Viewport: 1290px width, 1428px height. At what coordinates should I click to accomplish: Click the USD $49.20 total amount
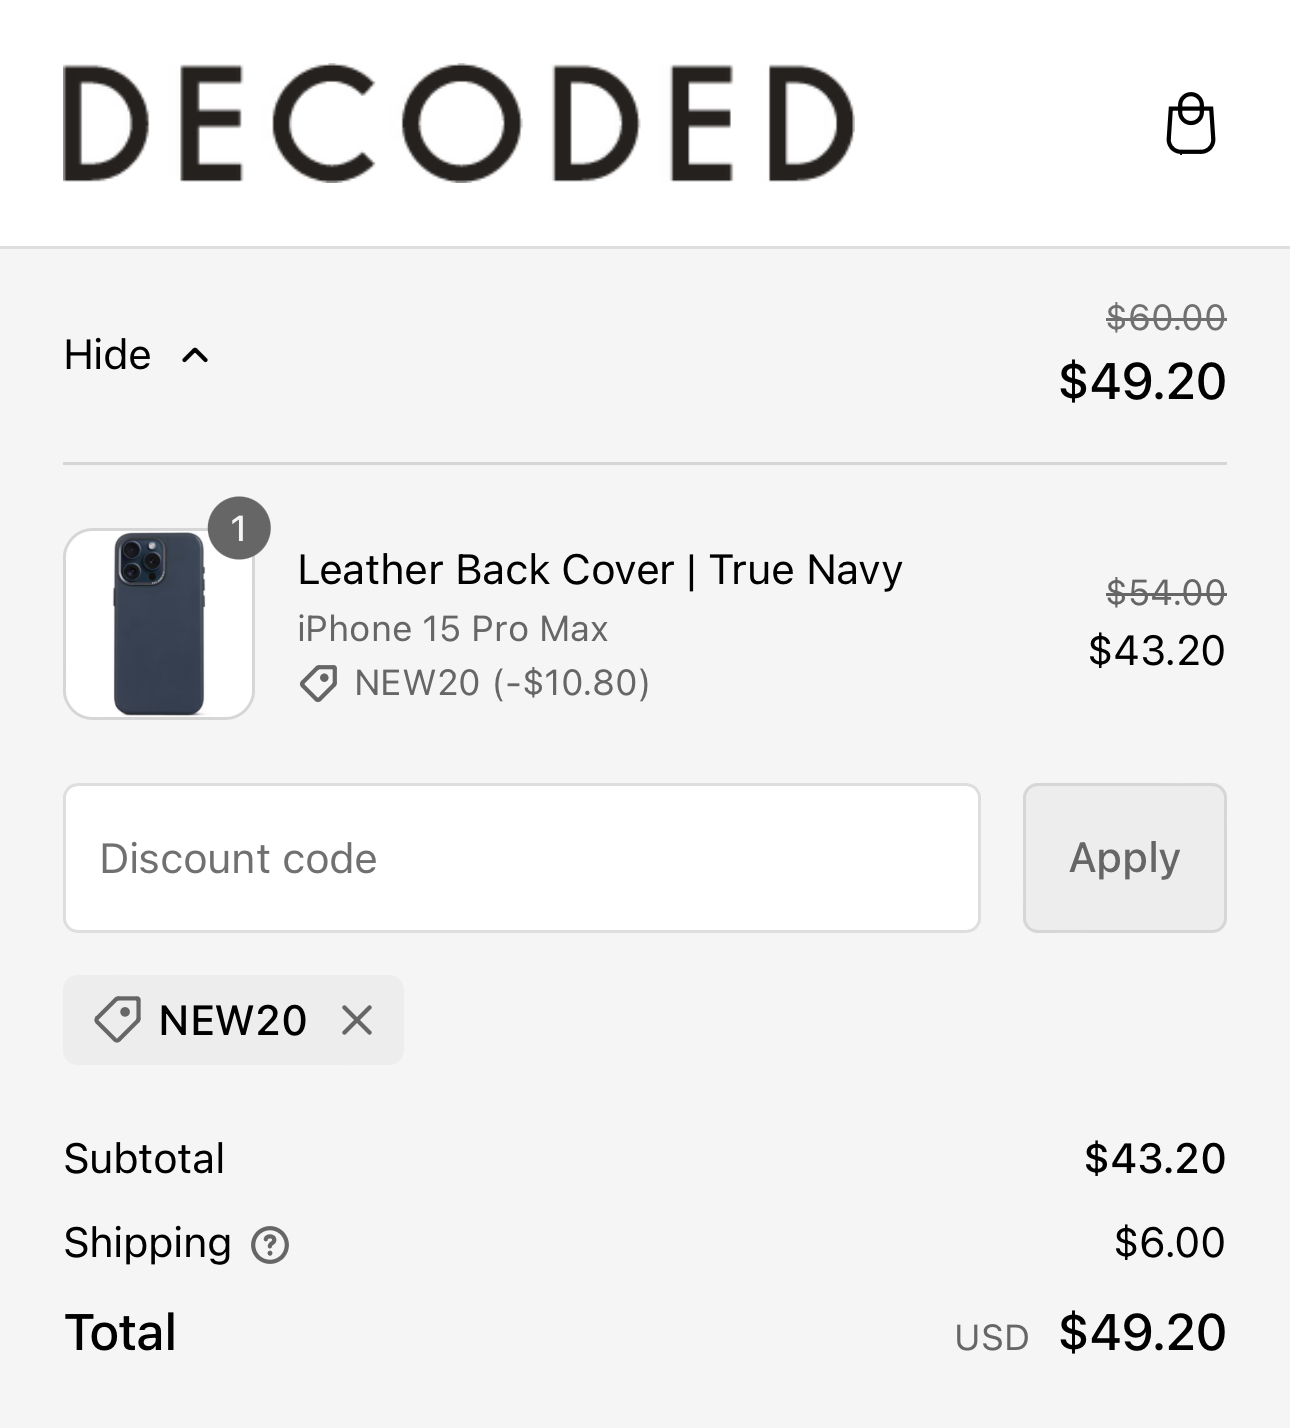point(1091,1333)
